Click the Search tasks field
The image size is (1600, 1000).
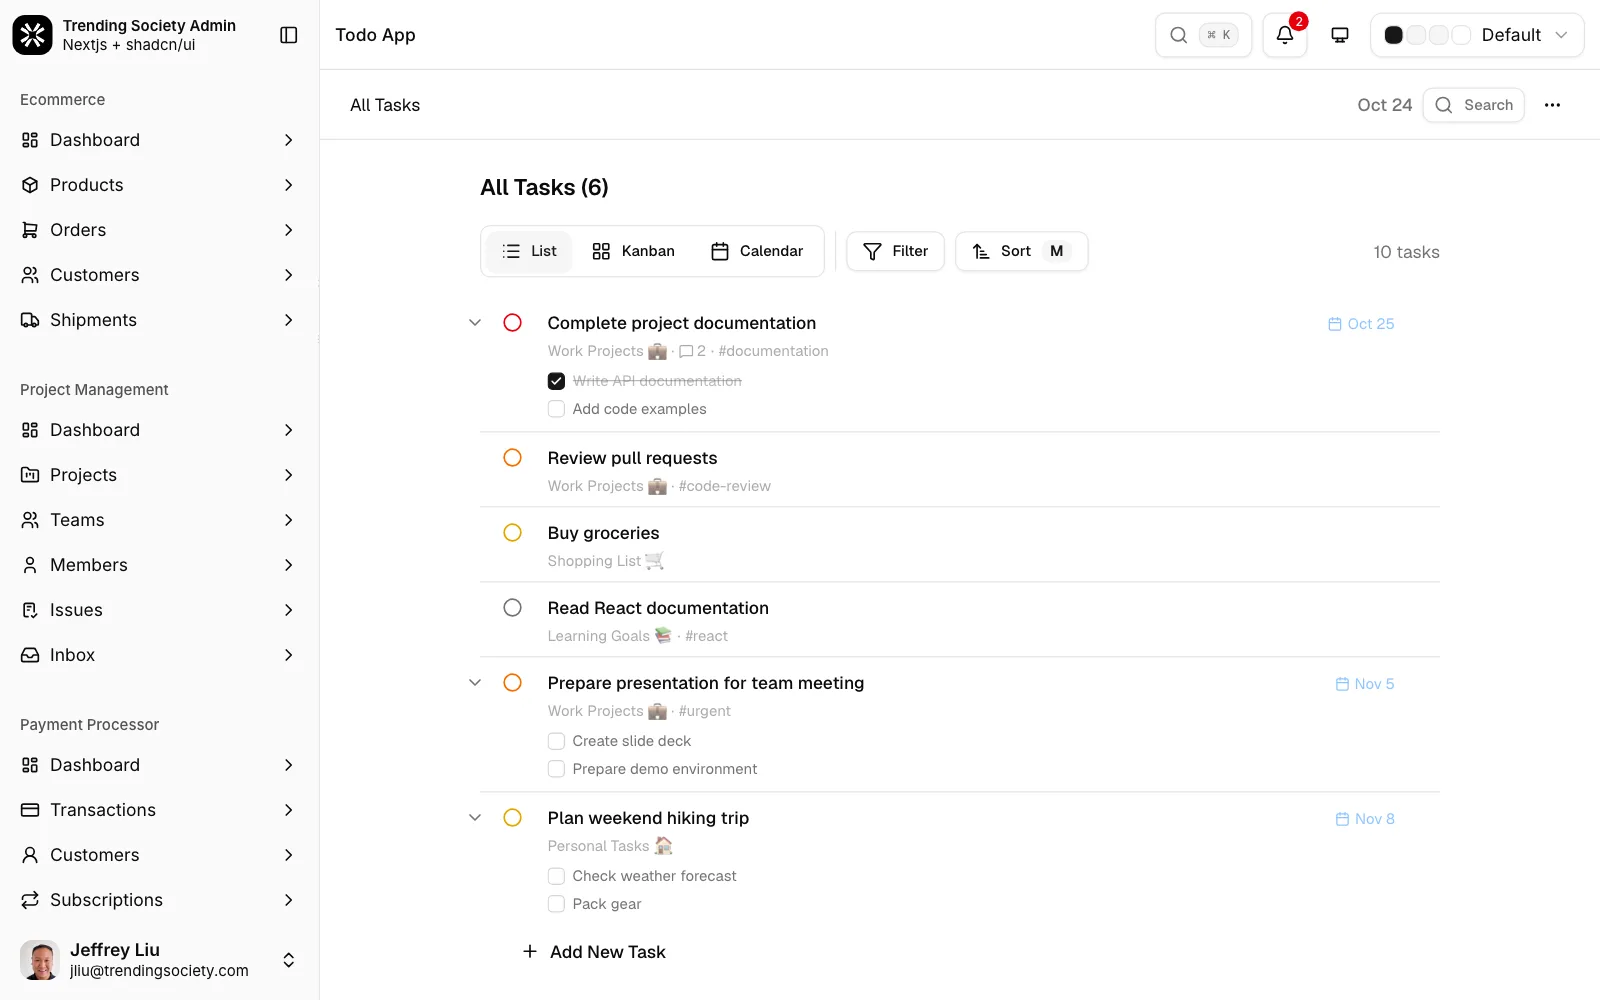pyautogui.click(x=1474, y=105)
